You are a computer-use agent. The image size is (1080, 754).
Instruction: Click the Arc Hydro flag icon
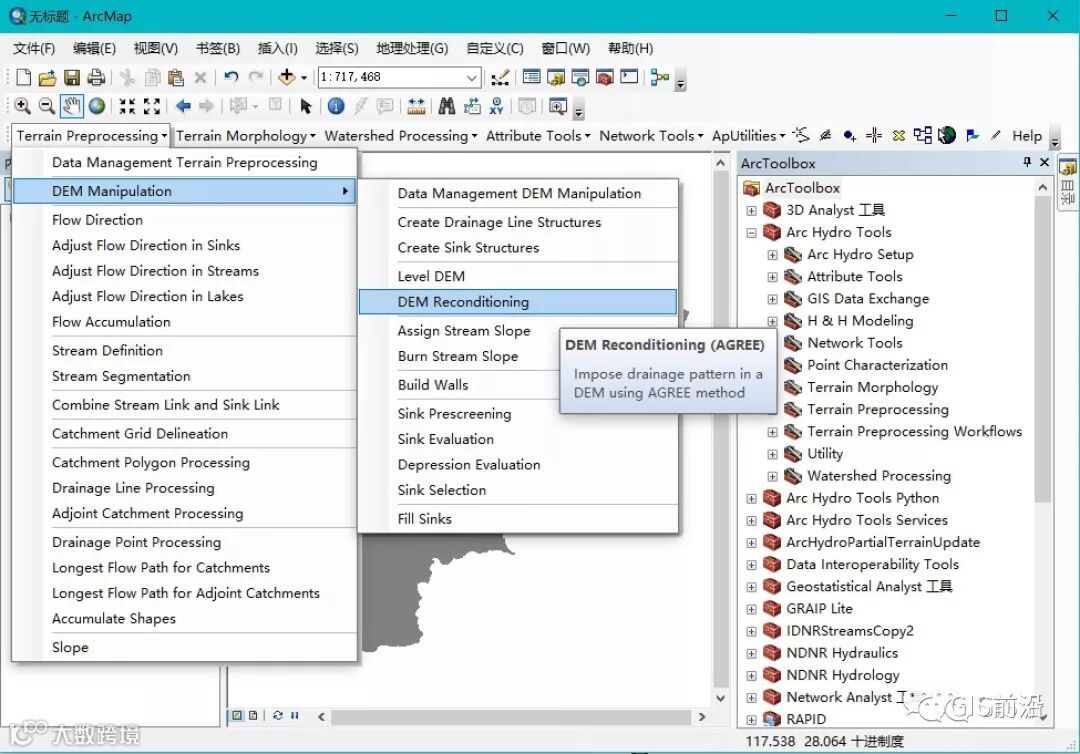point(973,136)
